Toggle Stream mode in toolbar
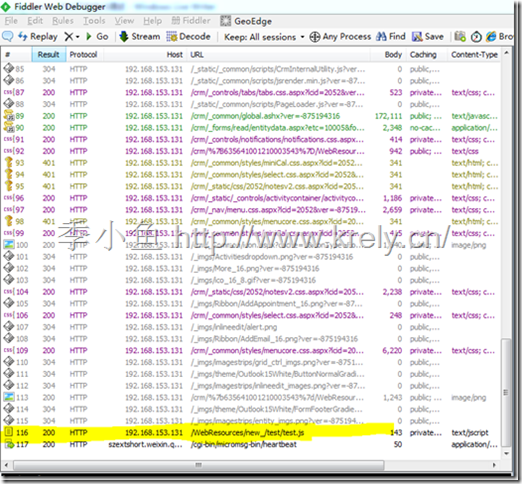 (140, 36)
